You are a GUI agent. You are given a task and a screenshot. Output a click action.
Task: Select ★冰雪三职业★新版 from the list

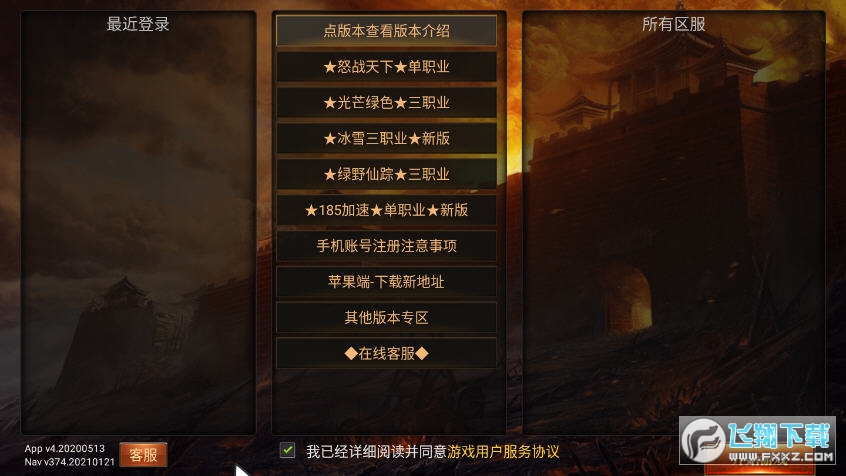386,138
